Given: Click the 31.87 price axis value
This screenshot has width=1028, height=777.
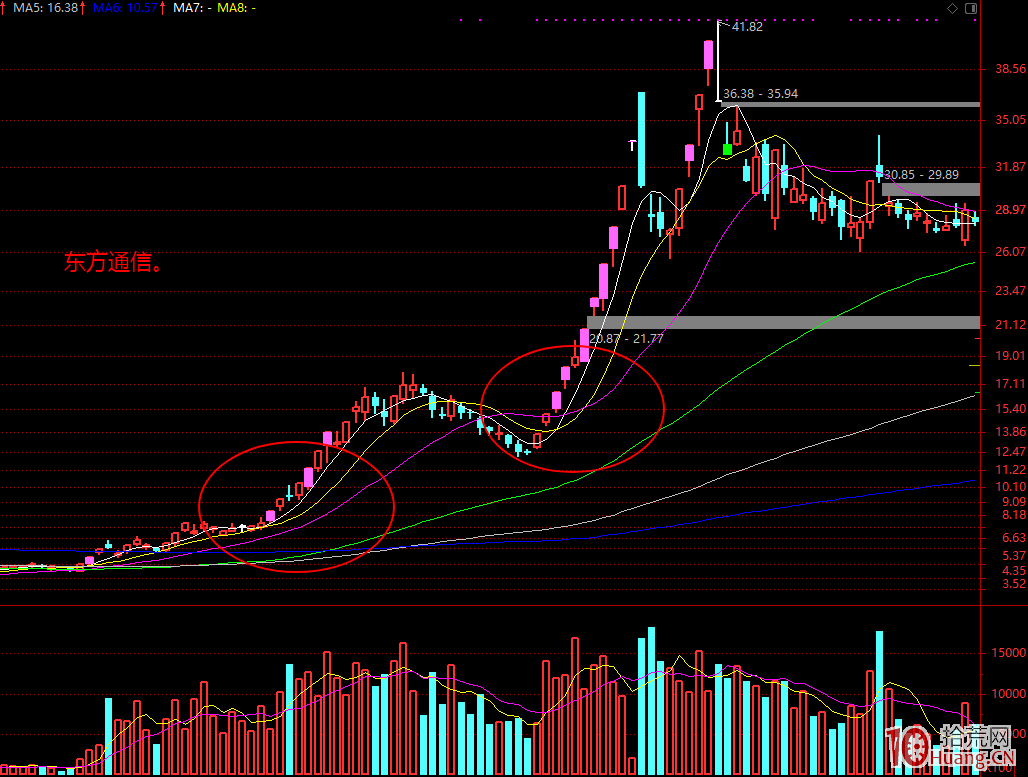Looking at the screenshot, I should point(1010,167).
